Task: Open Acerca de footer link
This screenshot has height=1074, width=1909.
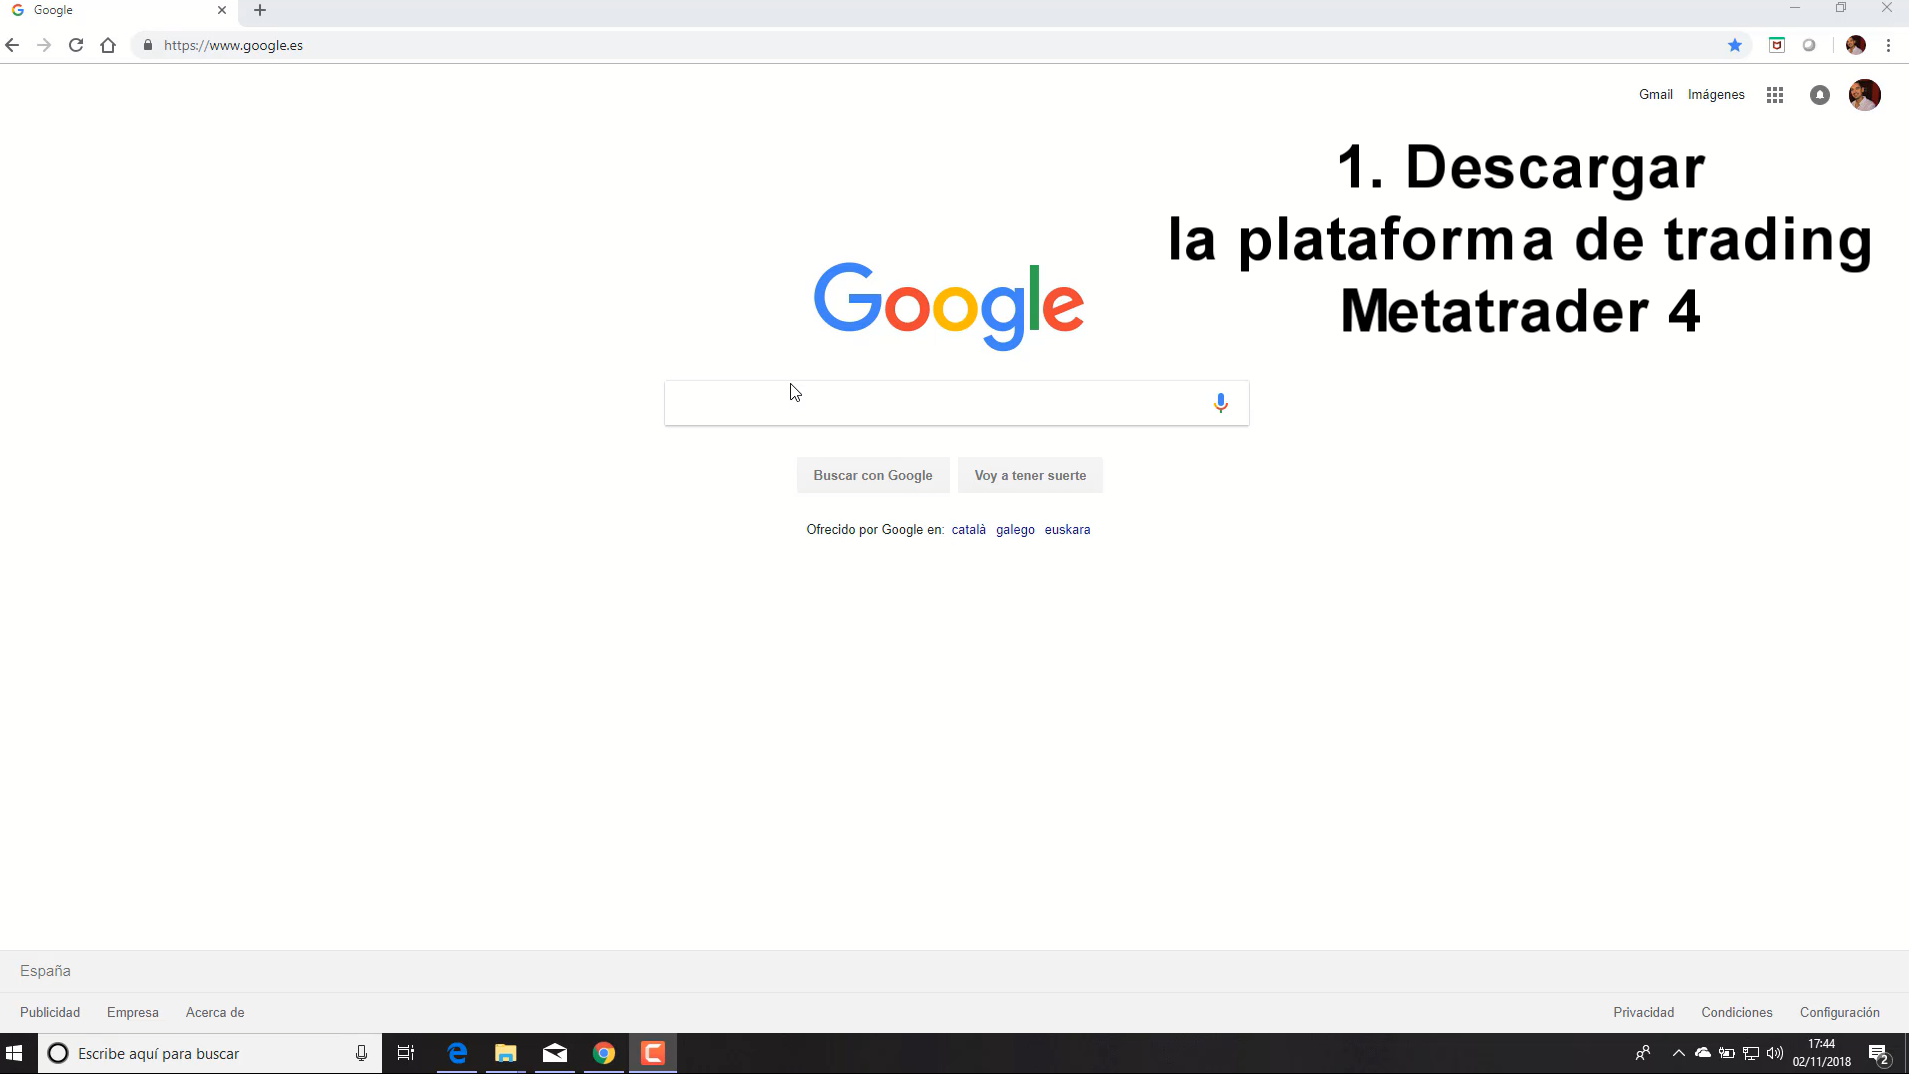Action: click(215, 1012)
